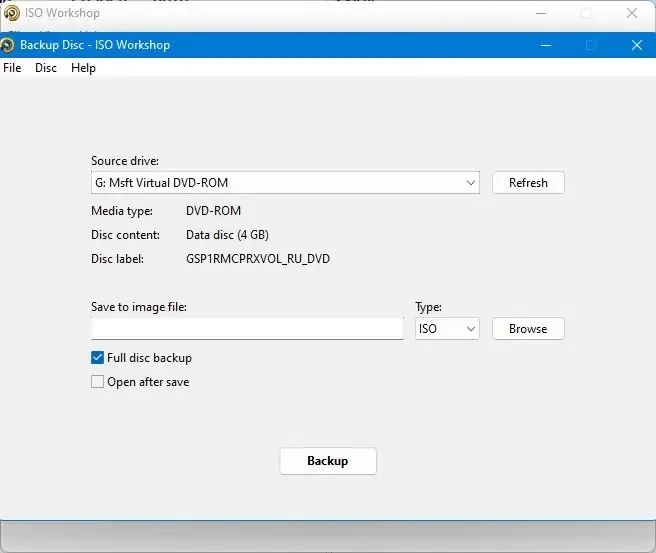Close the background ISO Workshop window
The image size is (656, 553).
632,13
